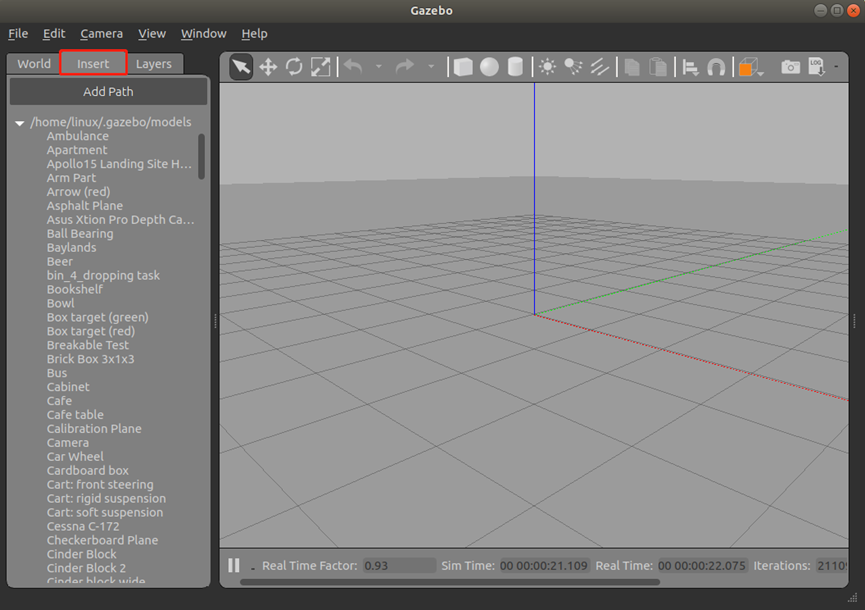The image size is (865, 610).
Task: Open the Help menu
Action: click(254, 34)
